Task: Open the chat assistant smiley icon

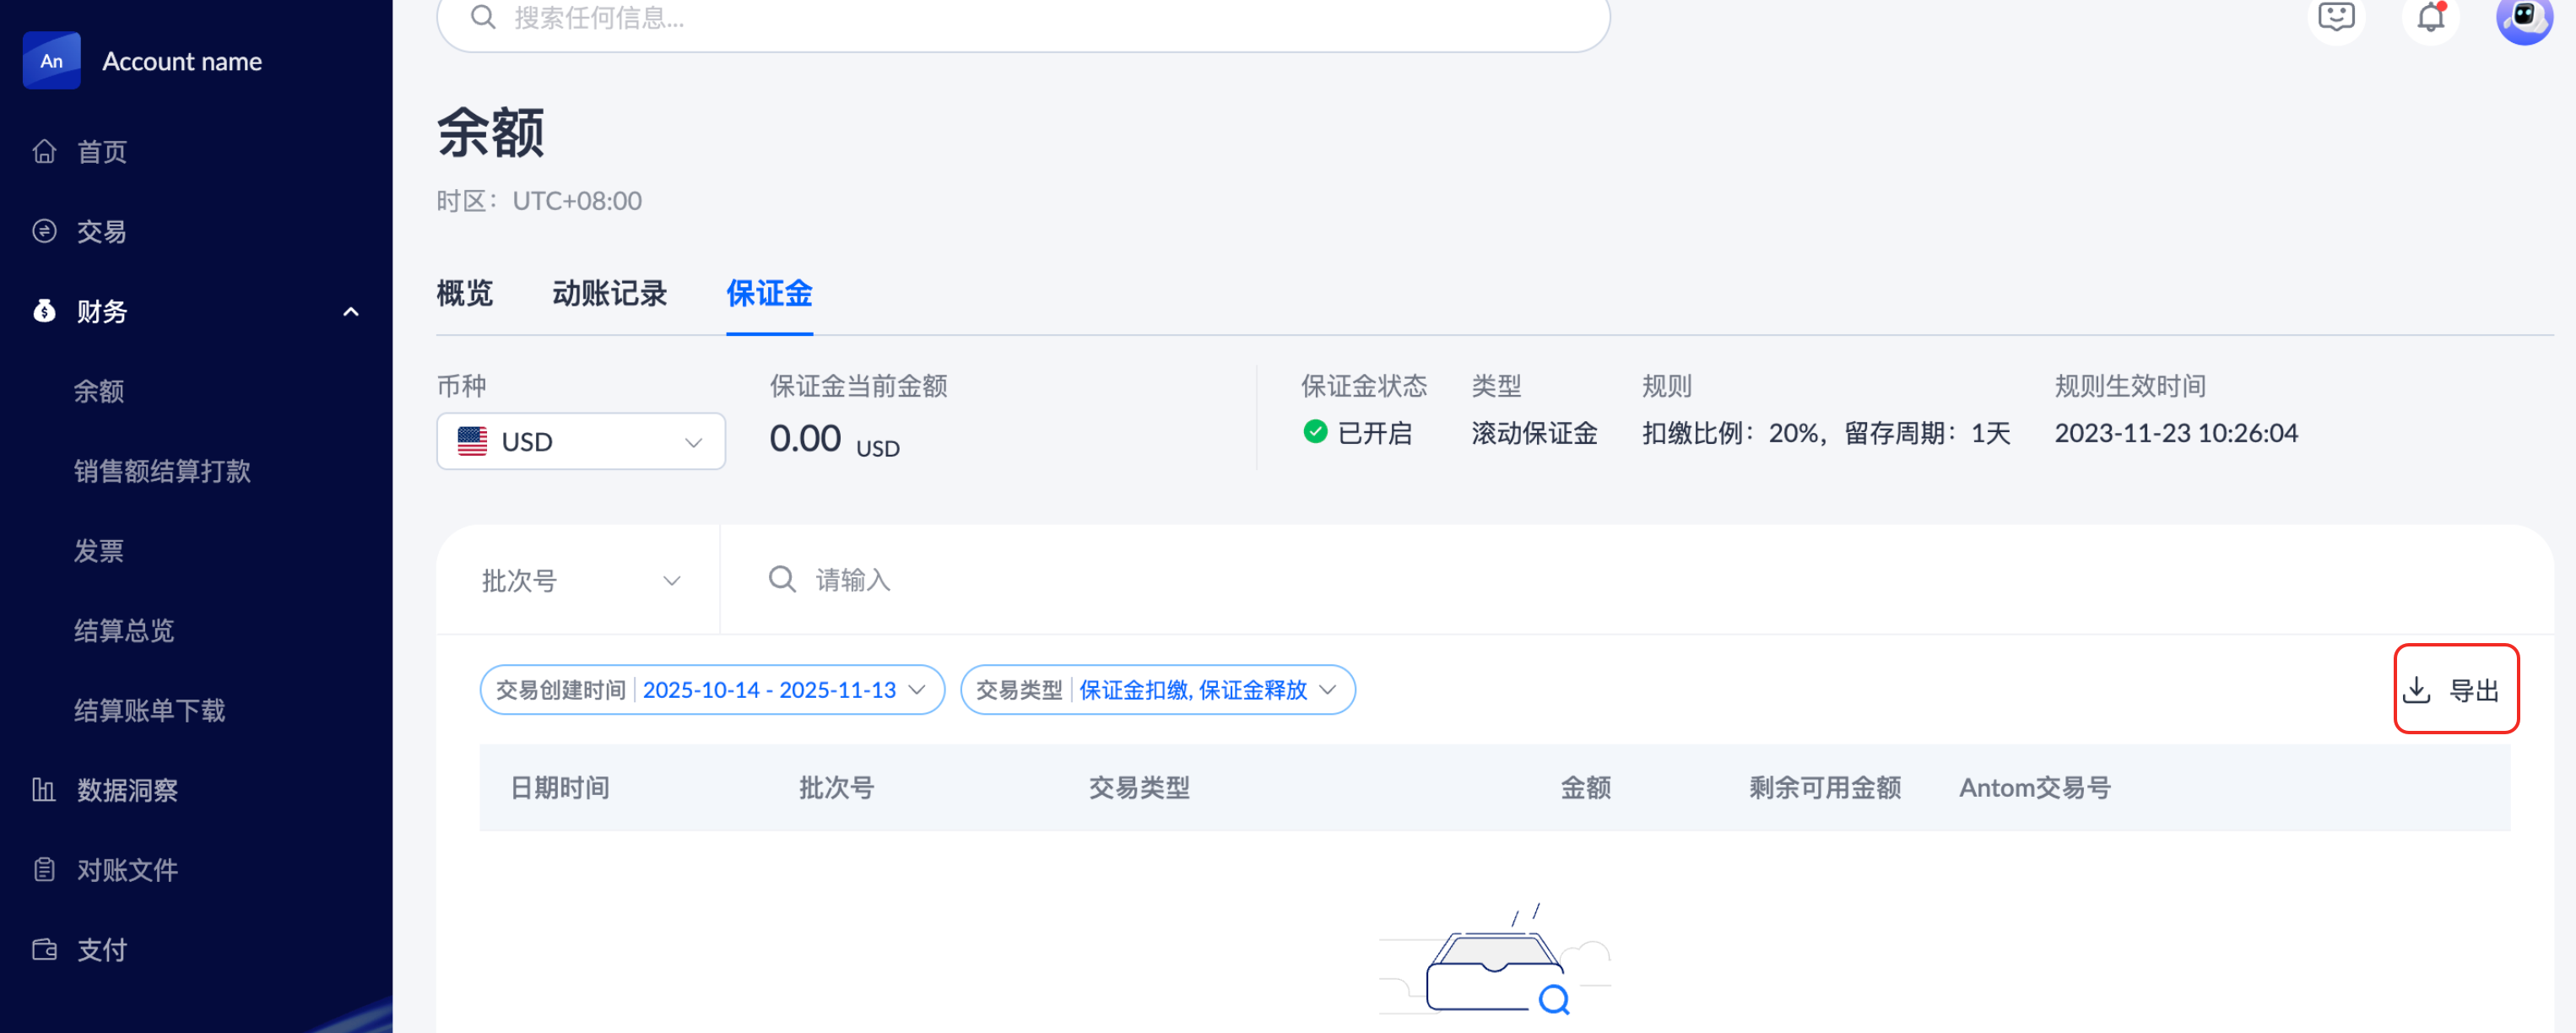Action: (x=2336, y=18)
